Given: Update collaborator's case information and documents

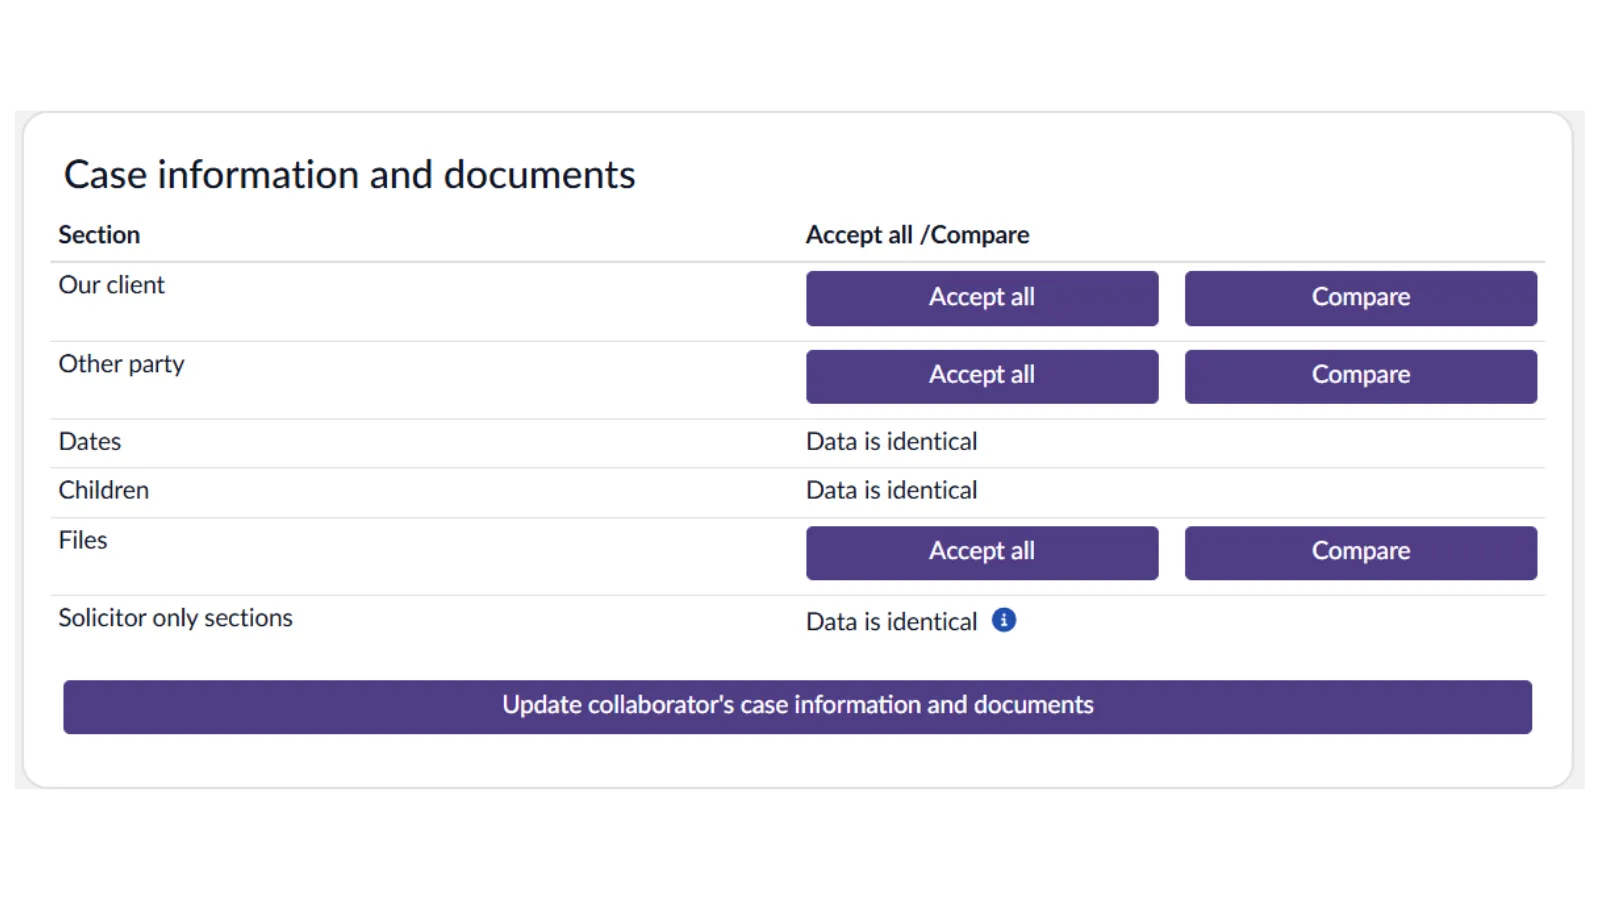Looking at the screenshot, I should pos(797,706).
